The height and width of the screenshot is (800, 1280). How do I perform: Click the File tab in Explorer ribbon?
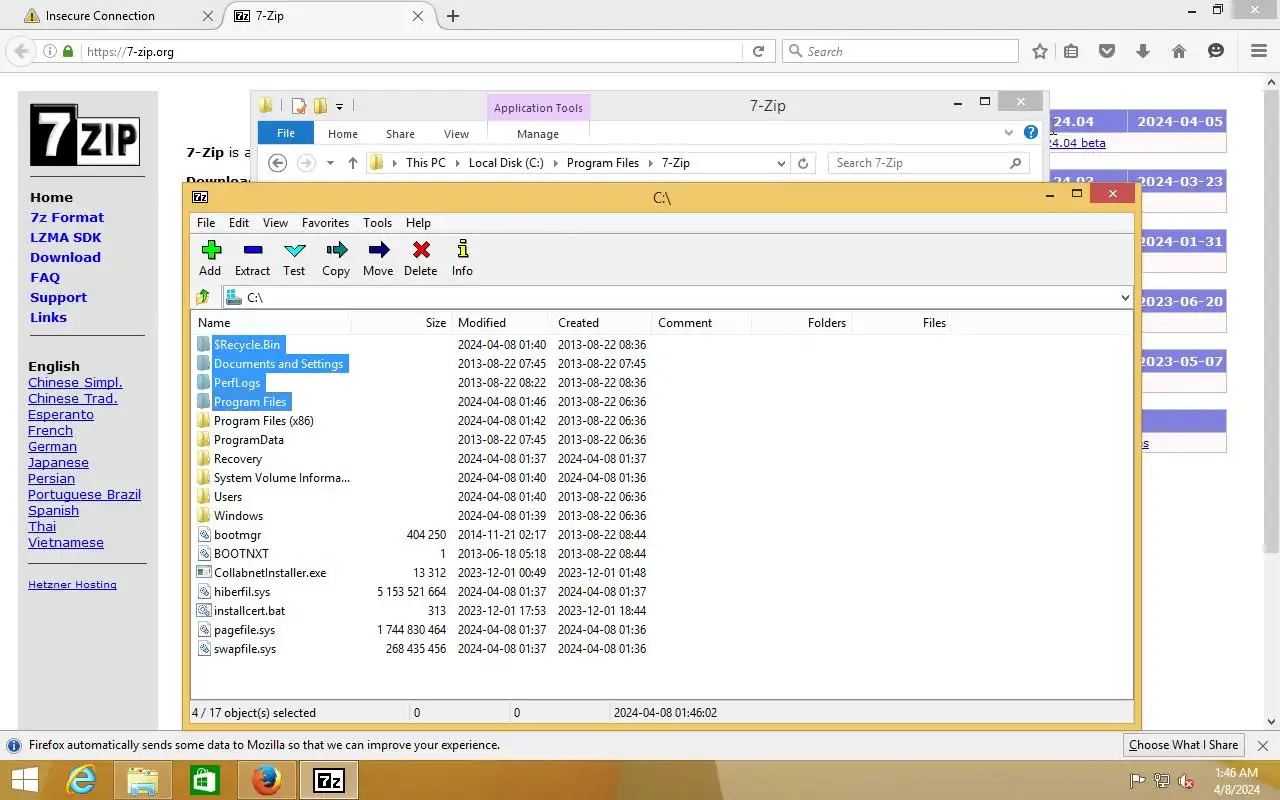[286, 134]
